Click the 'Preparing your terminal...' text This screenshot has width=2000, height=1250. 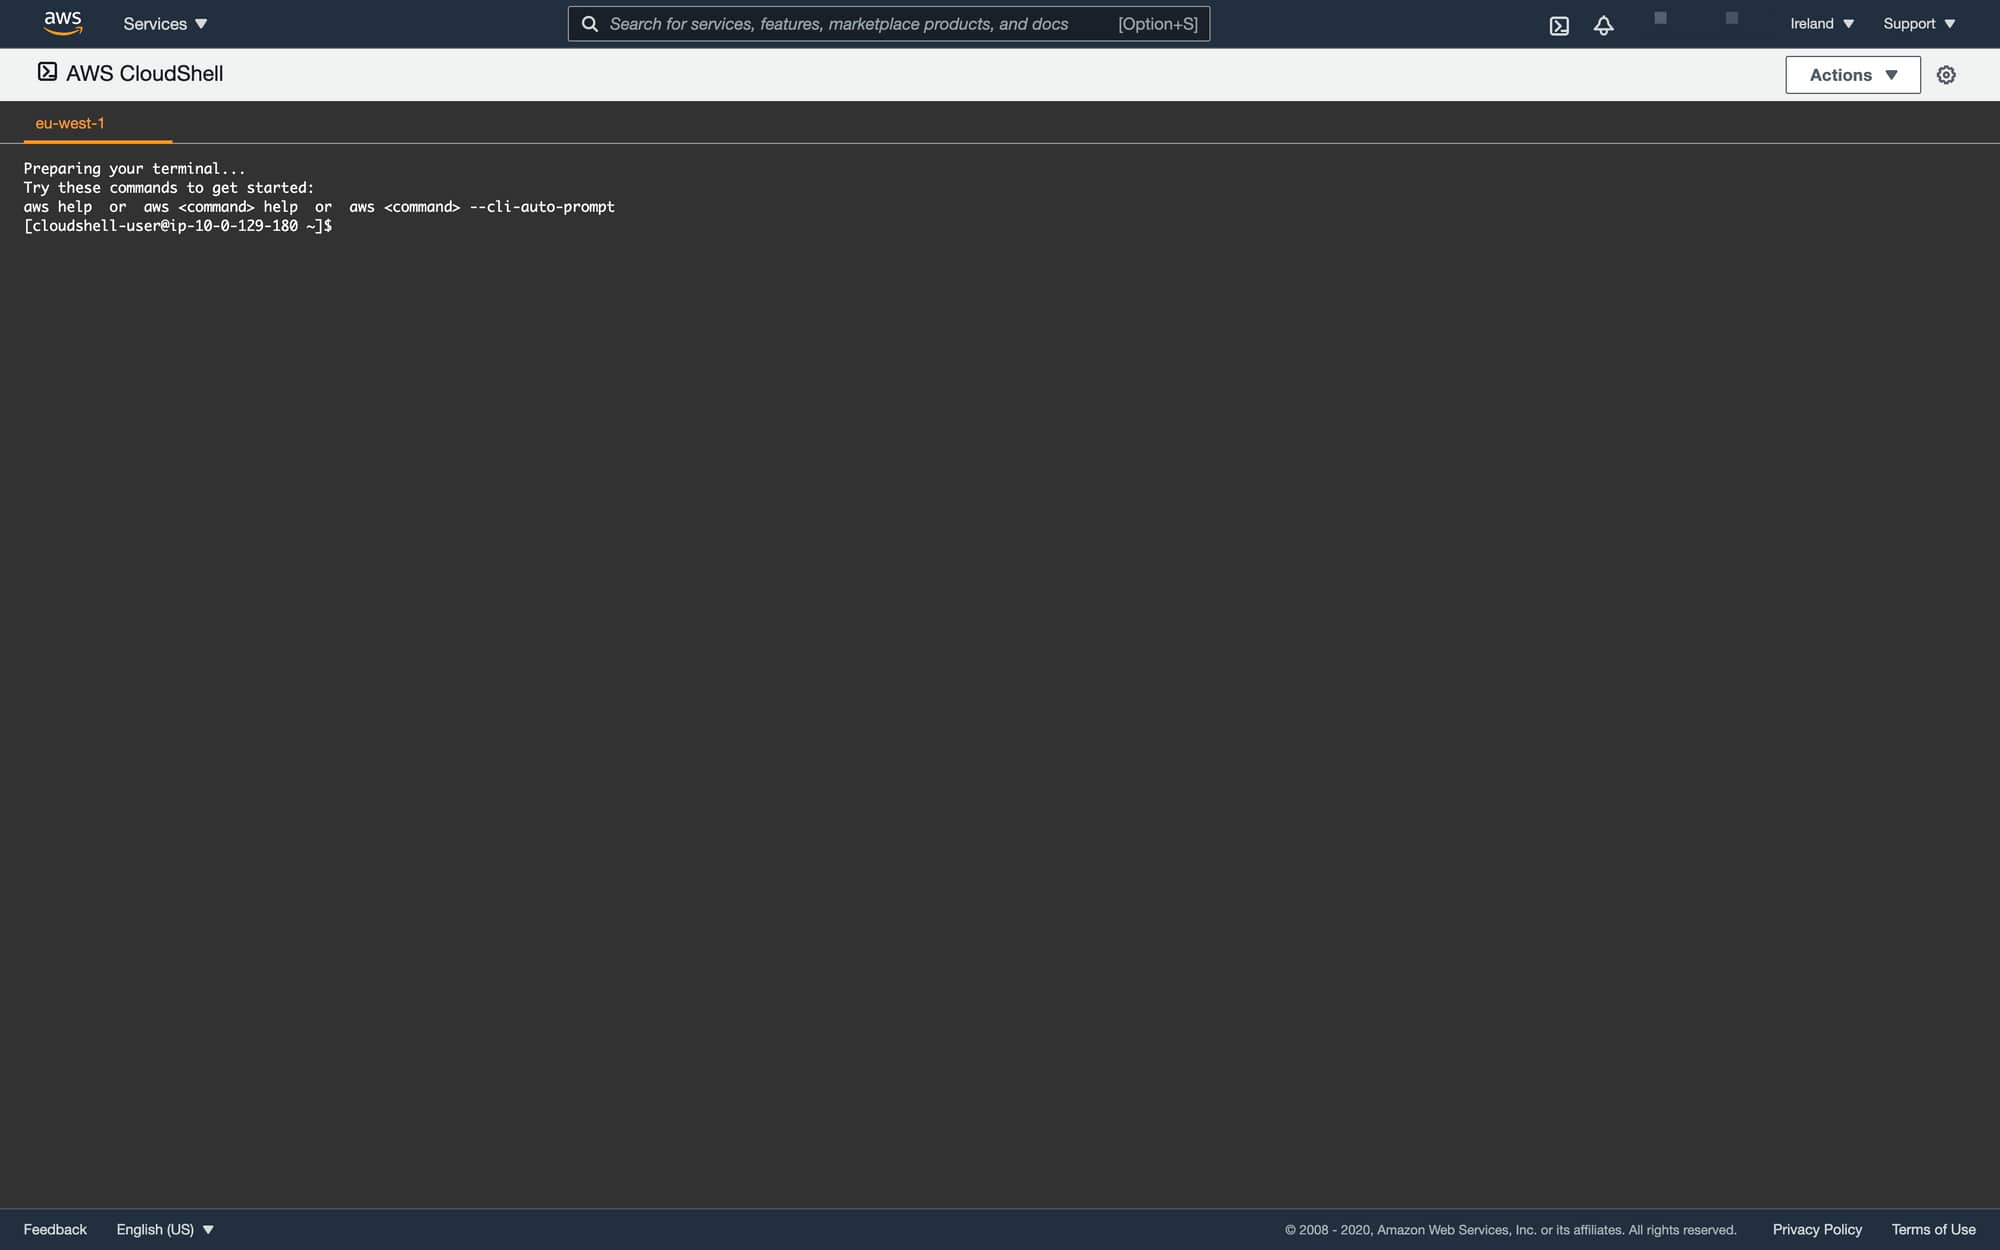point(134,169)
